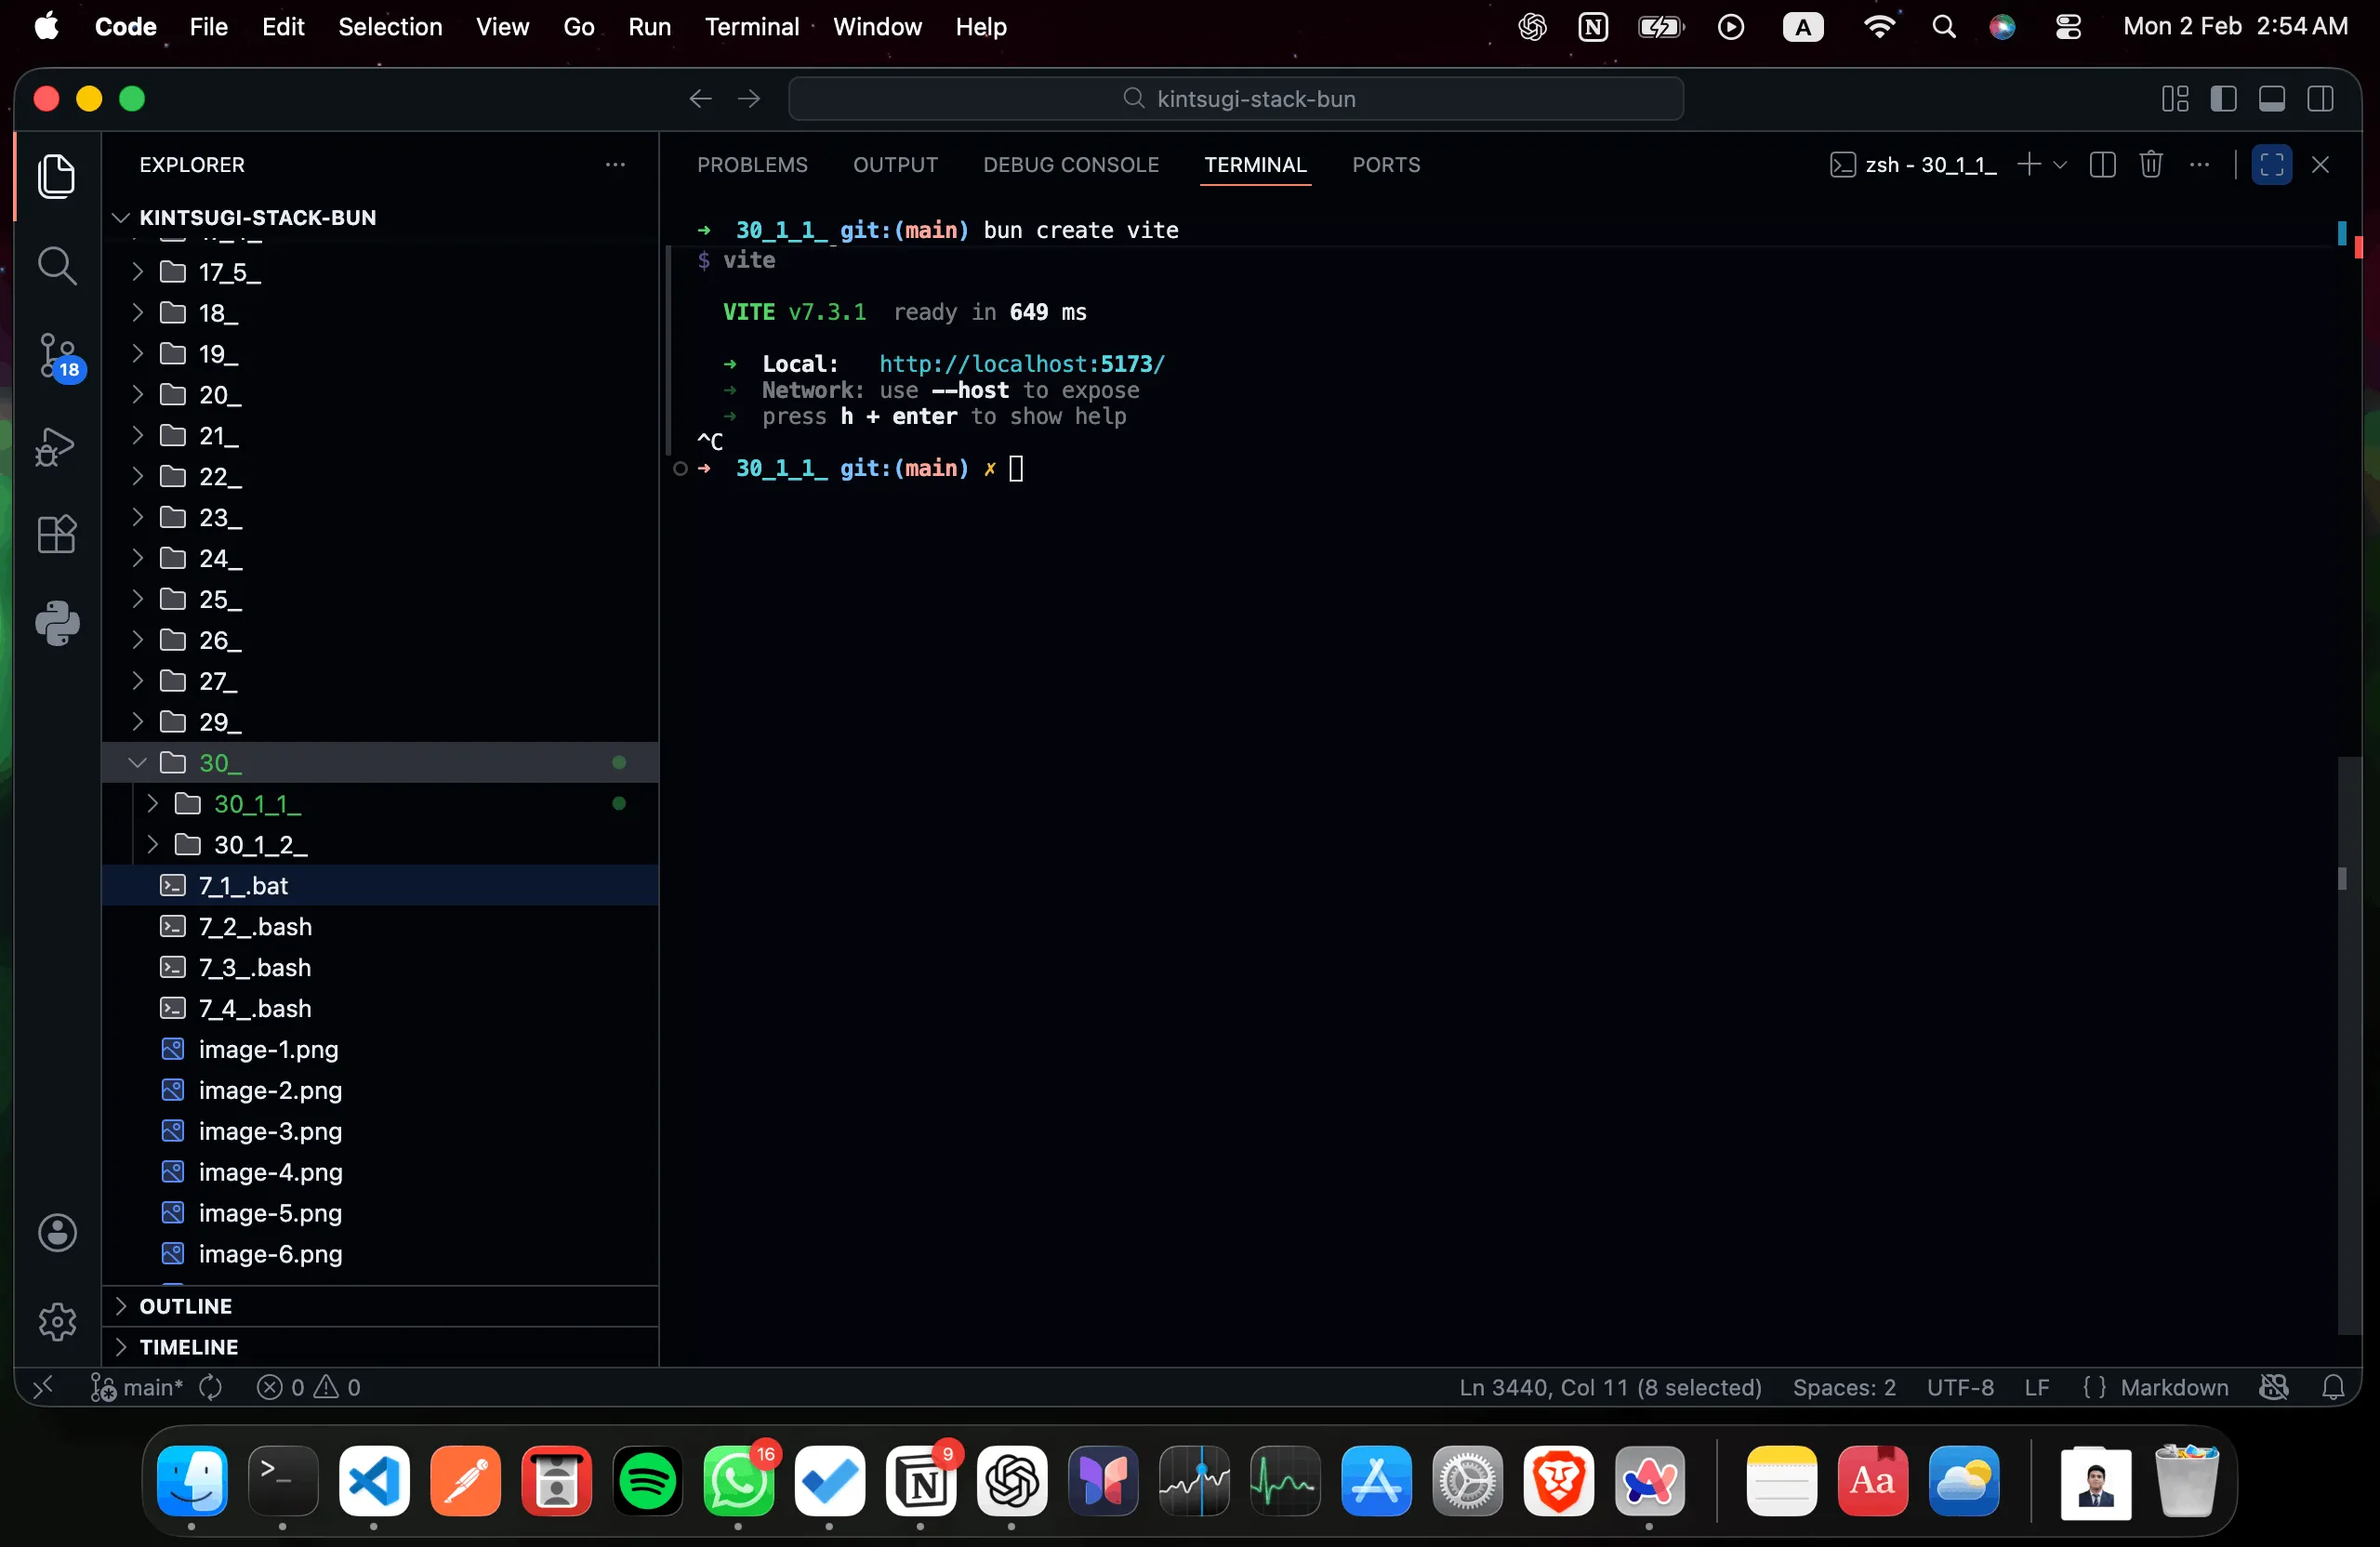2380x1547 pixels.
Task: Click Markdown language mode in status bar
Action: coord(2173,1387)
